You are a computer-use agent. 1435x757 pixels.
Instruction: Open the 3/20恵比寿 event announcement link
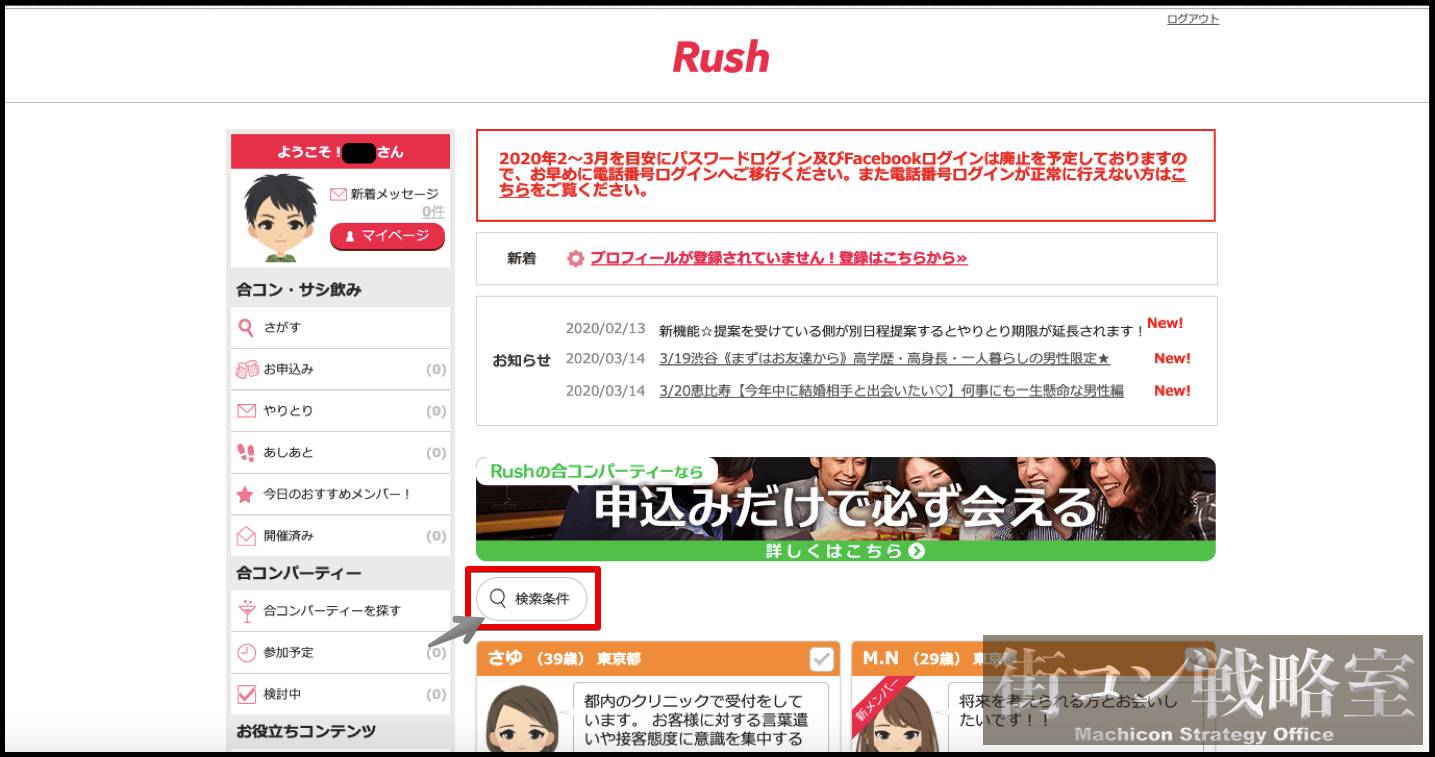[891, 391]
